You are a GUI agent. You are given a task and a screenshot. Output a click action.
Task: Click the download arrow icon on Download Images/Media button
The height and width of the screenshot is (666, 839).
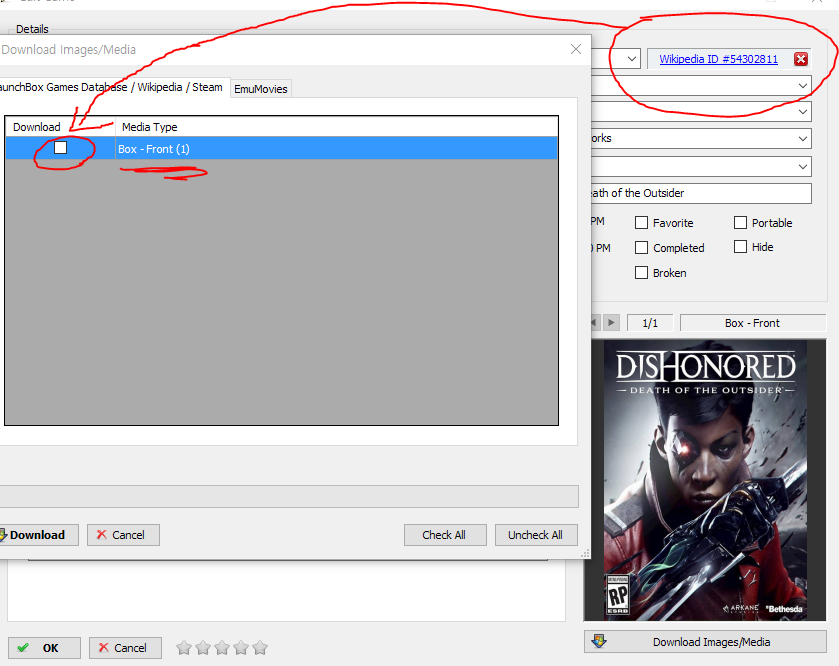(599, 641)
